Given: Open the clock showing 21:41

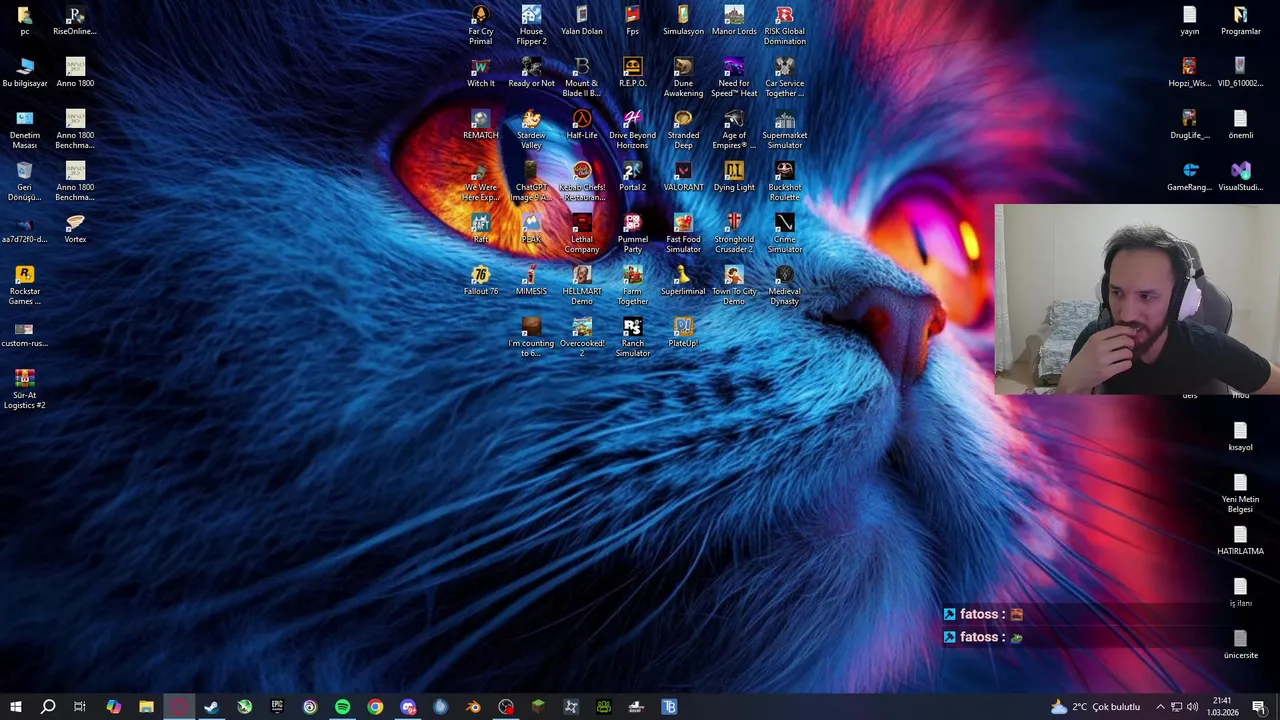Looking at the screenshot, I should pos(1224,707).
